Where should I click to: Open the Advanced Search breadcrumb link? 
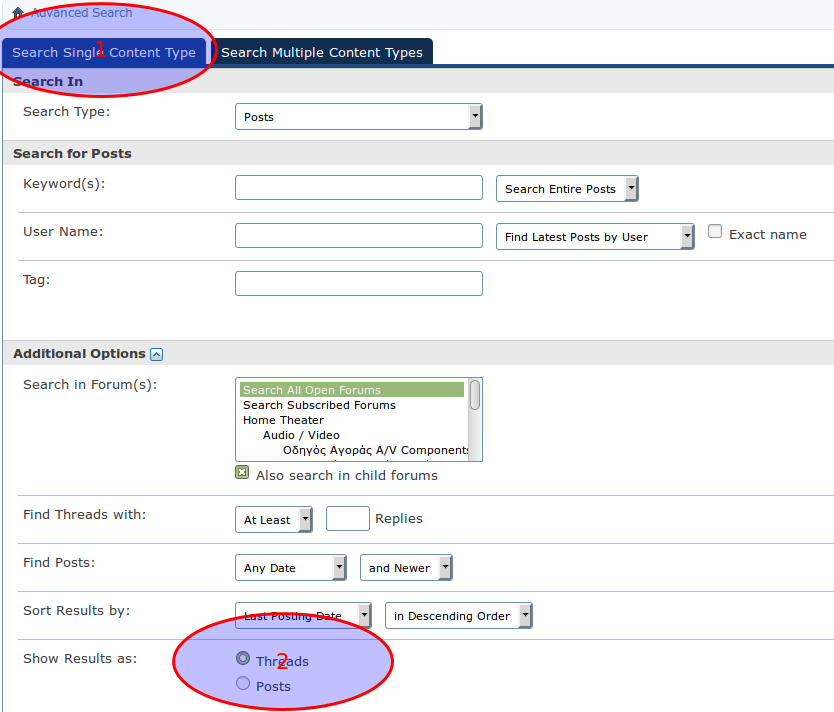81,13
